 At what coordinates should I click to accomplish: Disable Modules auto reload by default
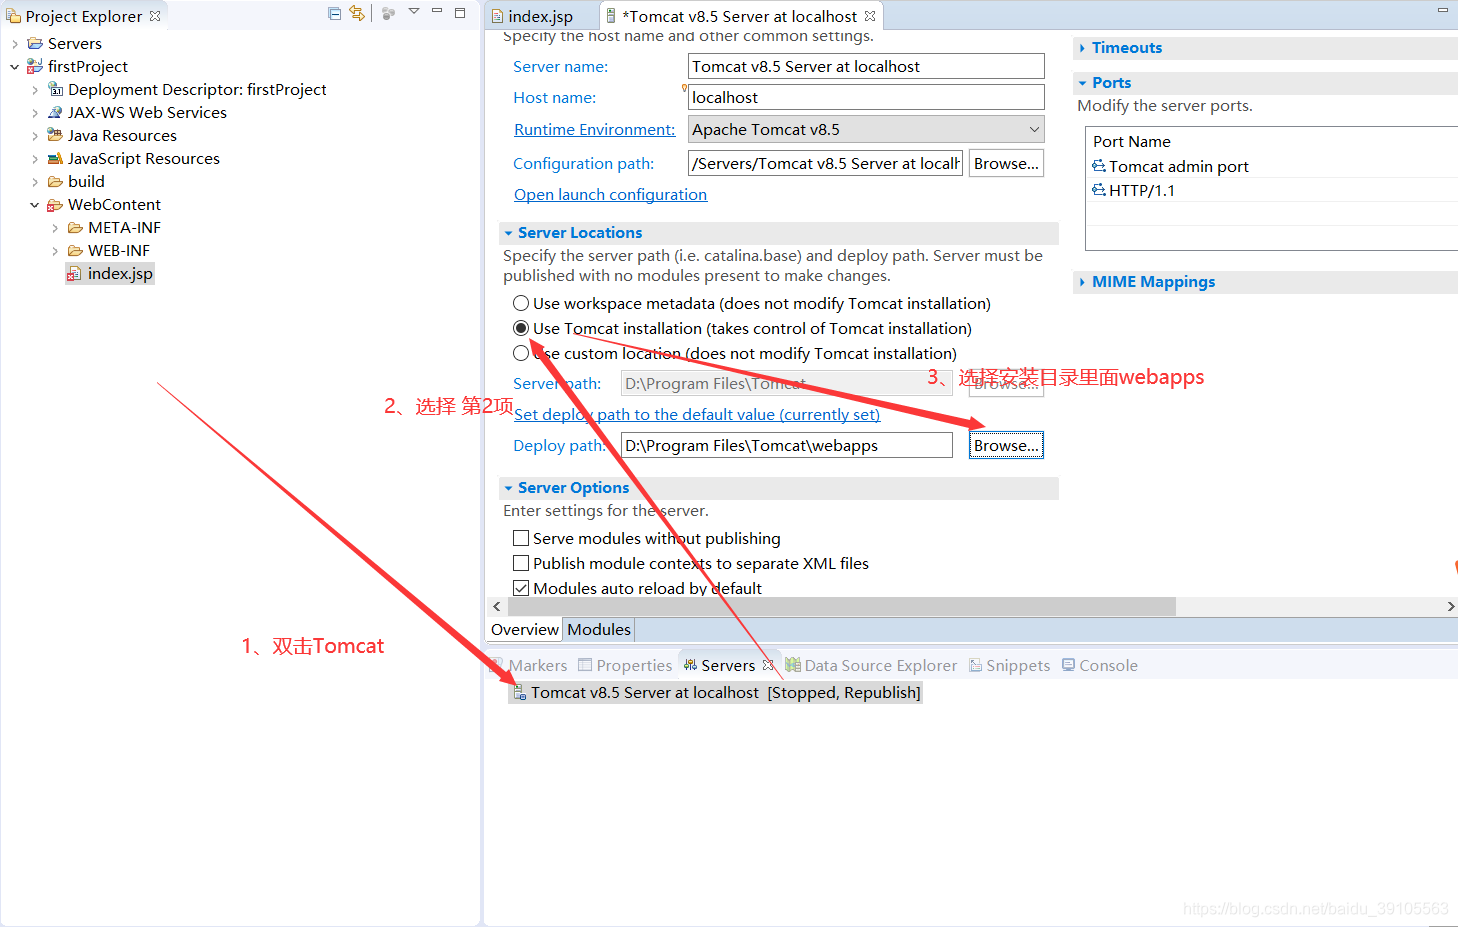tap(521, 588)
